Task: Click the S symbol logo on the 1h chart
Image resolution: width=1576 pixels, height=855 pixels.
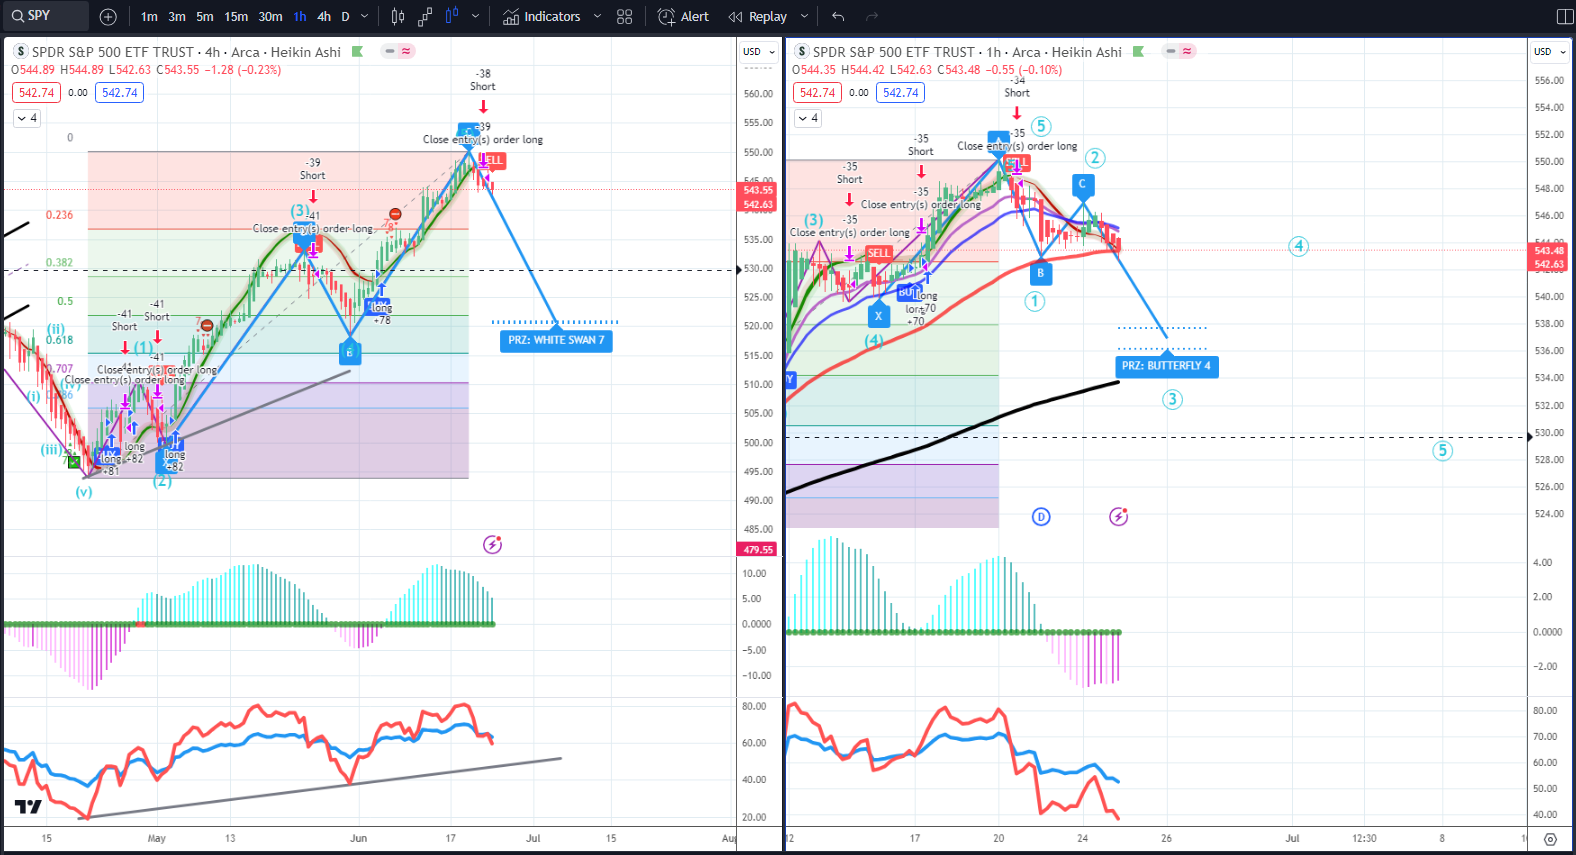Action: (801, 51)
